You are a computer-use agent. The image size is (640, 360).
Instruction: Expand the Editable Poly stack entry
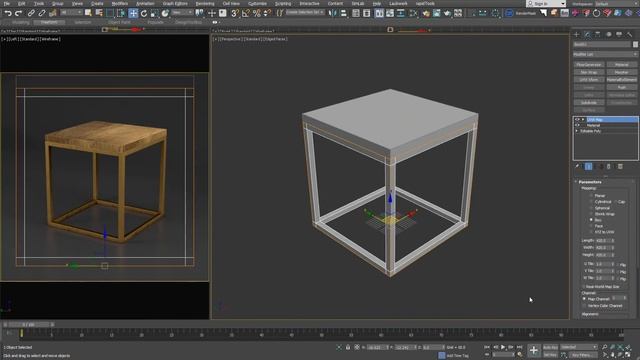point(577,131)
